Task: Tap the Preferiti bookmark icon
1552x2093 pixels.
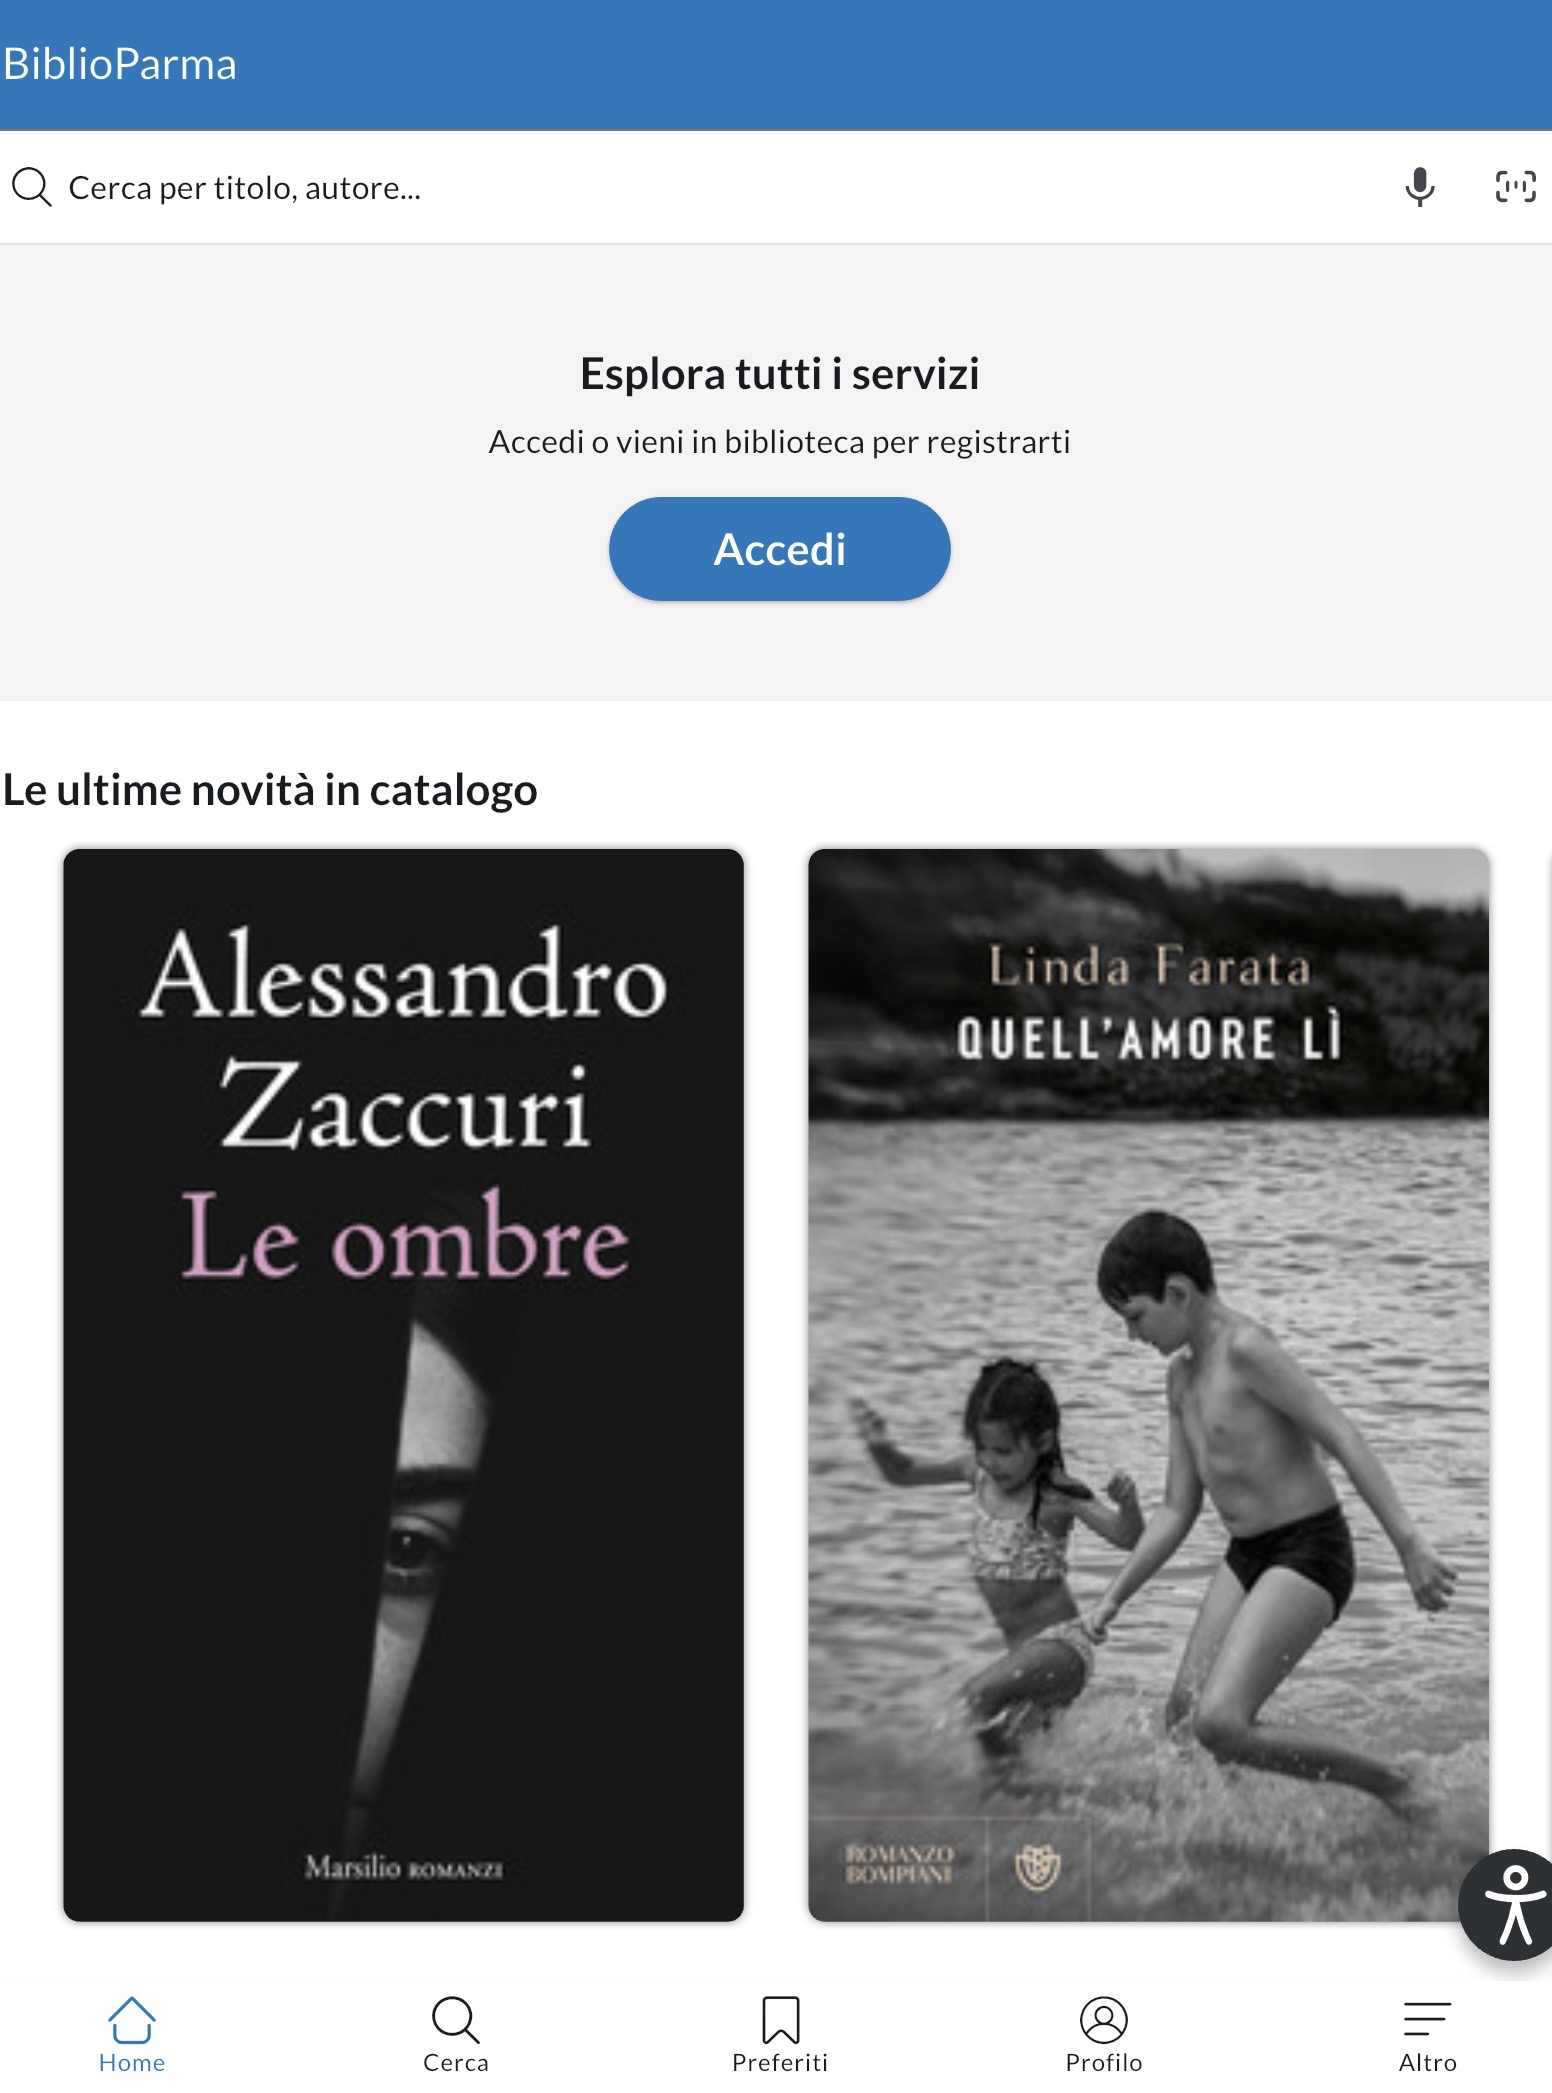Action: point(780,2020)
